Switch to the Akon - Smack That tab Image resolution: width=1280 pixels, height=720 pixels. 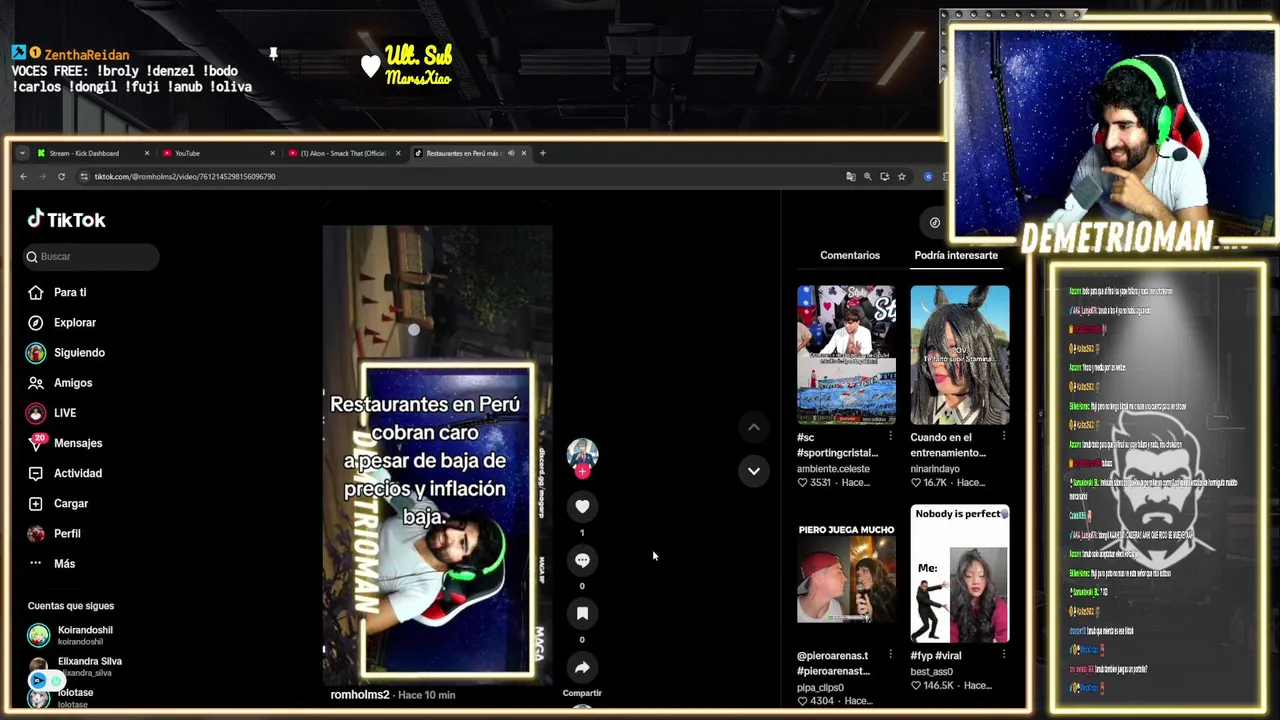tap(343, 153)
